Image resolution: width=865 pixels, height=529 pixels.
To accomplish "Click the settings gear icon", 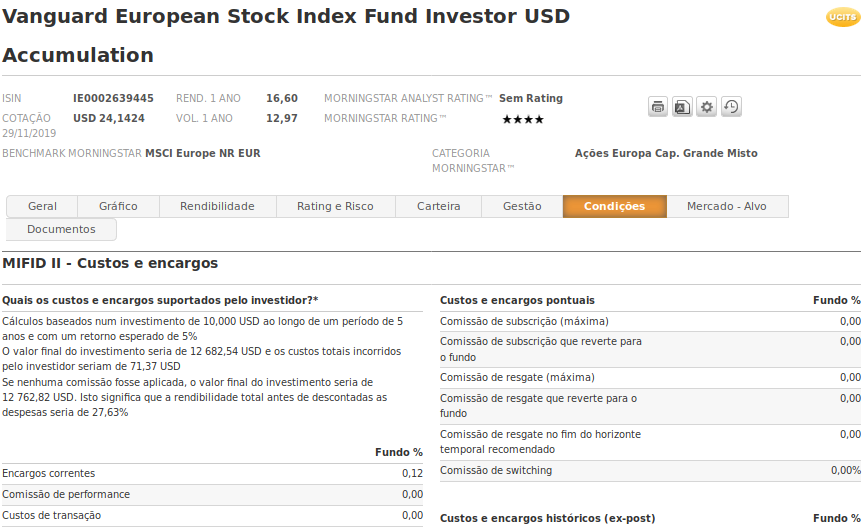I will coord(707,107).
